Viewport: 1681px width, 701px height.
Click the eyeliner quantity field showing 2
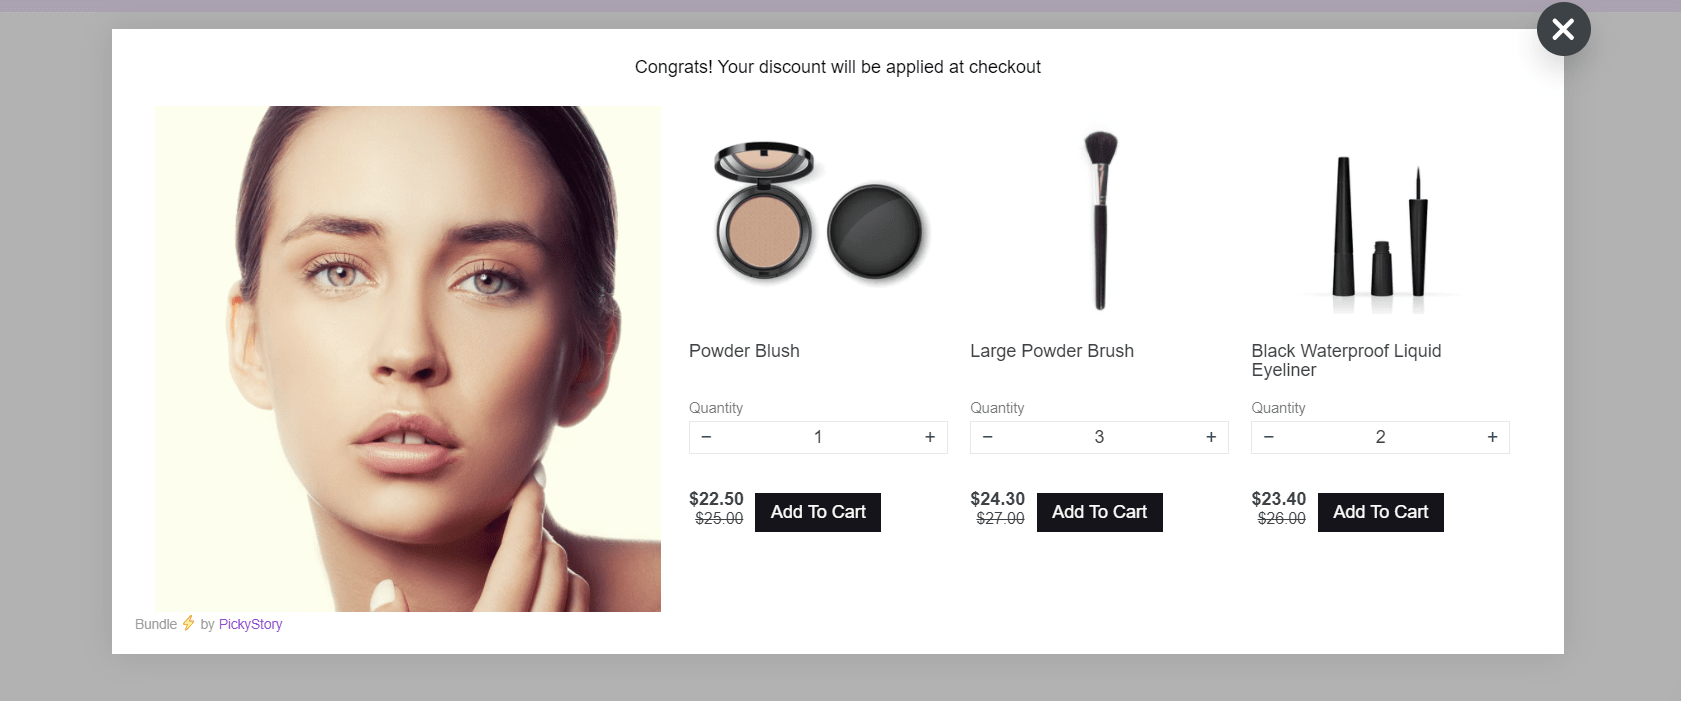tap(1380, 437)
